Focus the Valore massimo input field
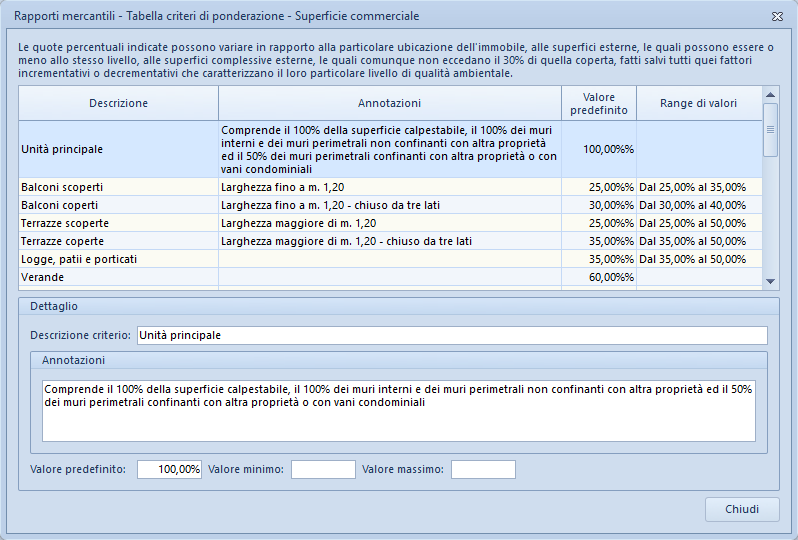Screen dimensions: 798x540 click(x=483, y=469)
